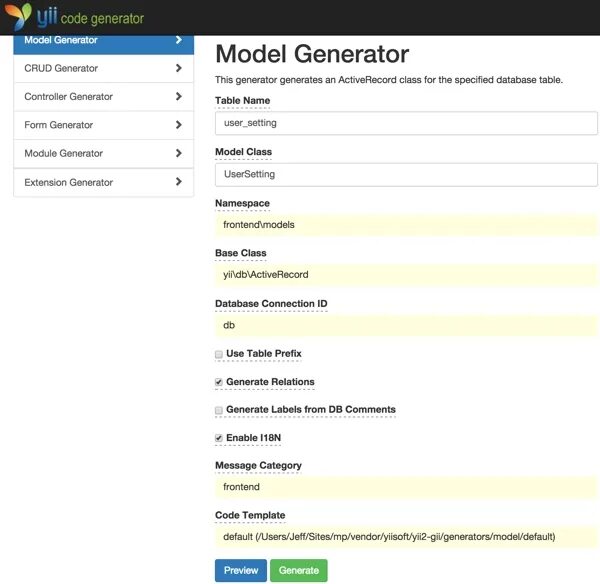The image size is (600, 584).
Task: Open the Form Generator menu item
Action: pos(103,125)
